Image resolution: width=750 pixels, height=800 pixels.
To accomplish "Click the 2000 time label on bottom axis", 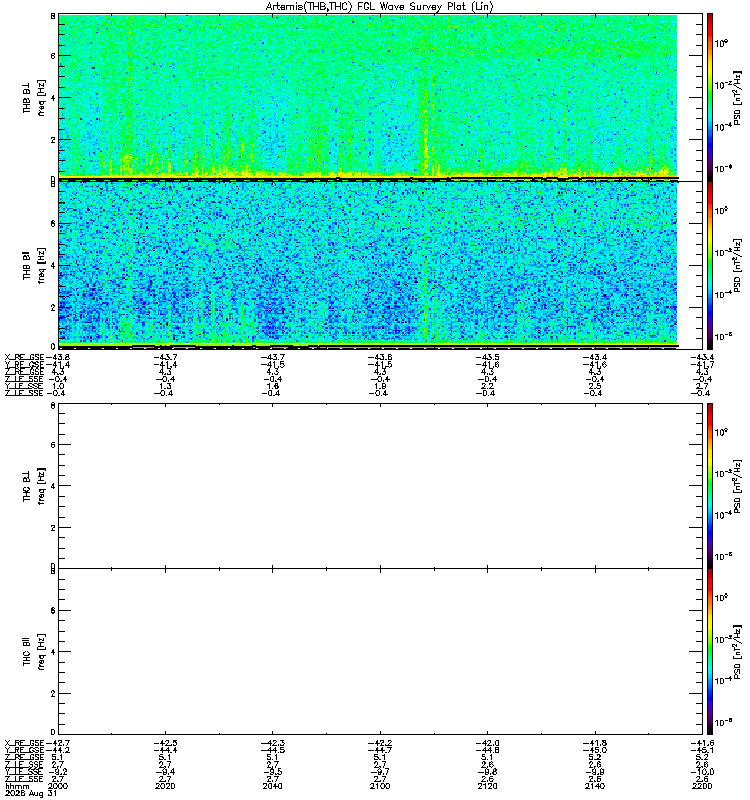I will (x=58, y=786).
